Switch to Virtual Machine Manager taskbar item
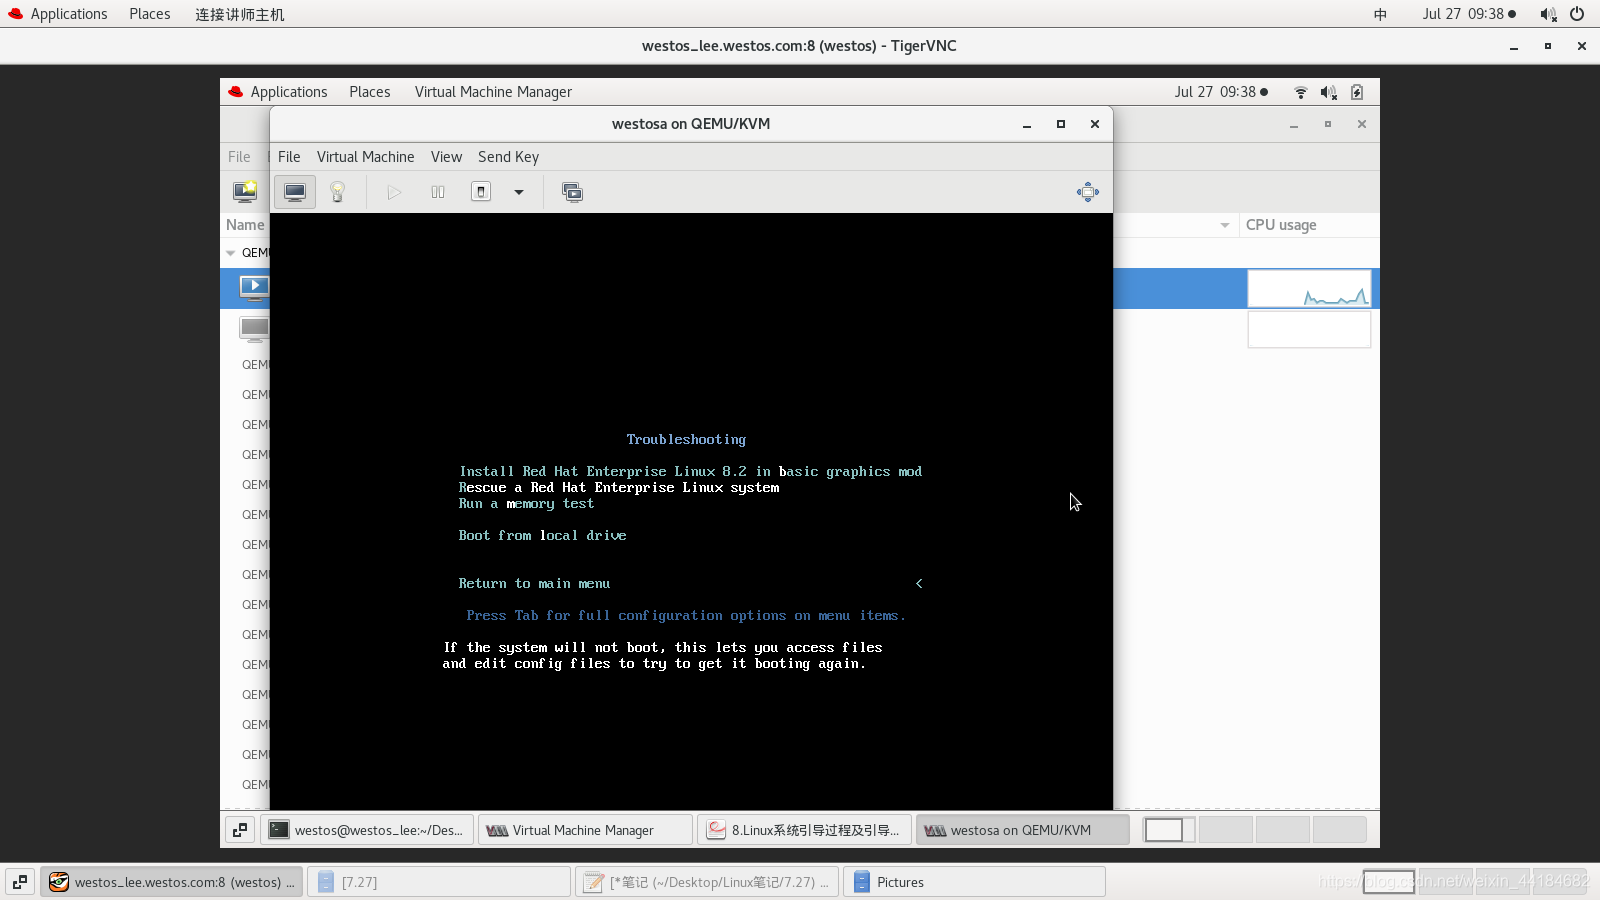This screenshot has height=900, width=1600. coord(585,830)
